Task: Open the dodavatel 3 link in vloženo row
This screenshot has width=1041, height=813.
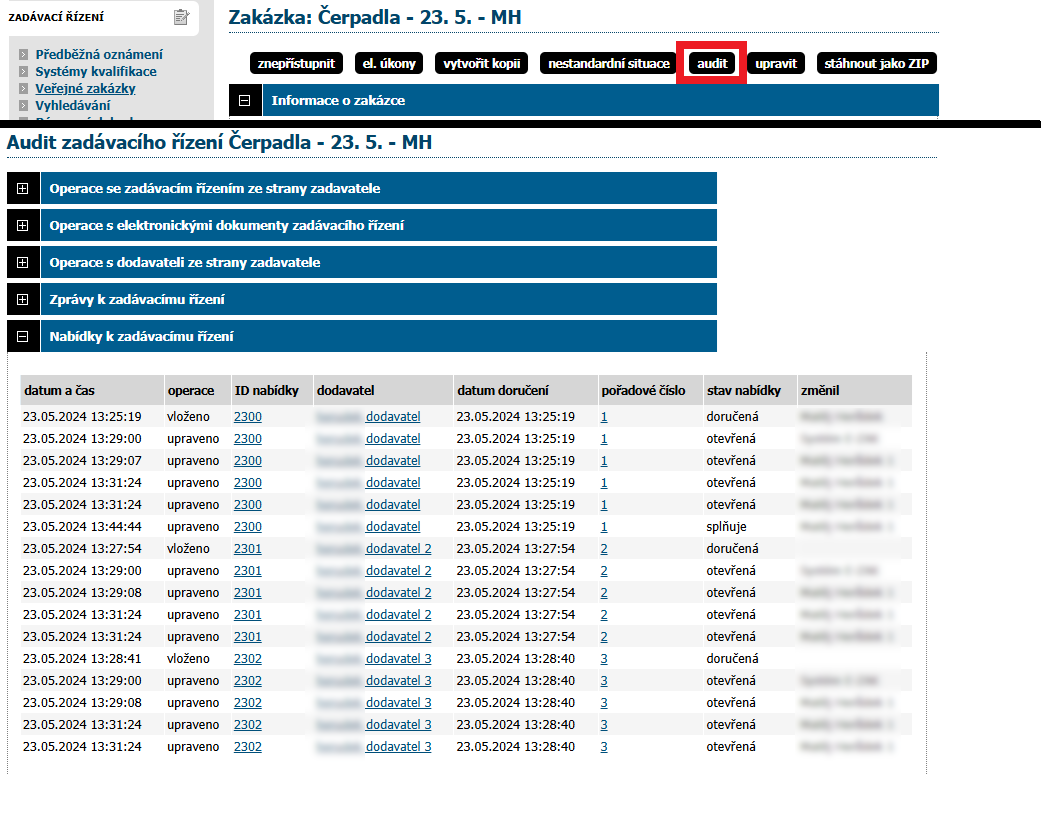Action: (398, 659)
